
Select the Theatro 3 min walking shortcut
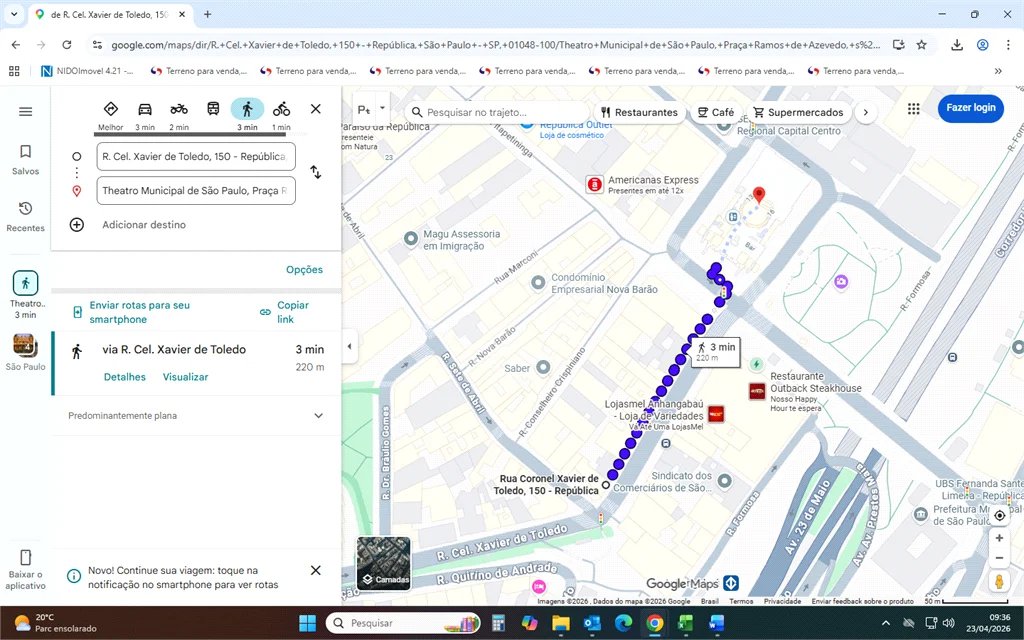click(25, 294)
